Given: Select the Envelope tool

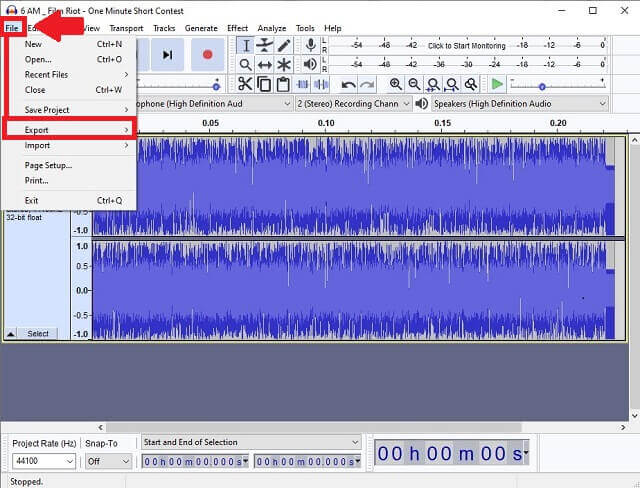Looking at the screenshot, I should (264, 45).
